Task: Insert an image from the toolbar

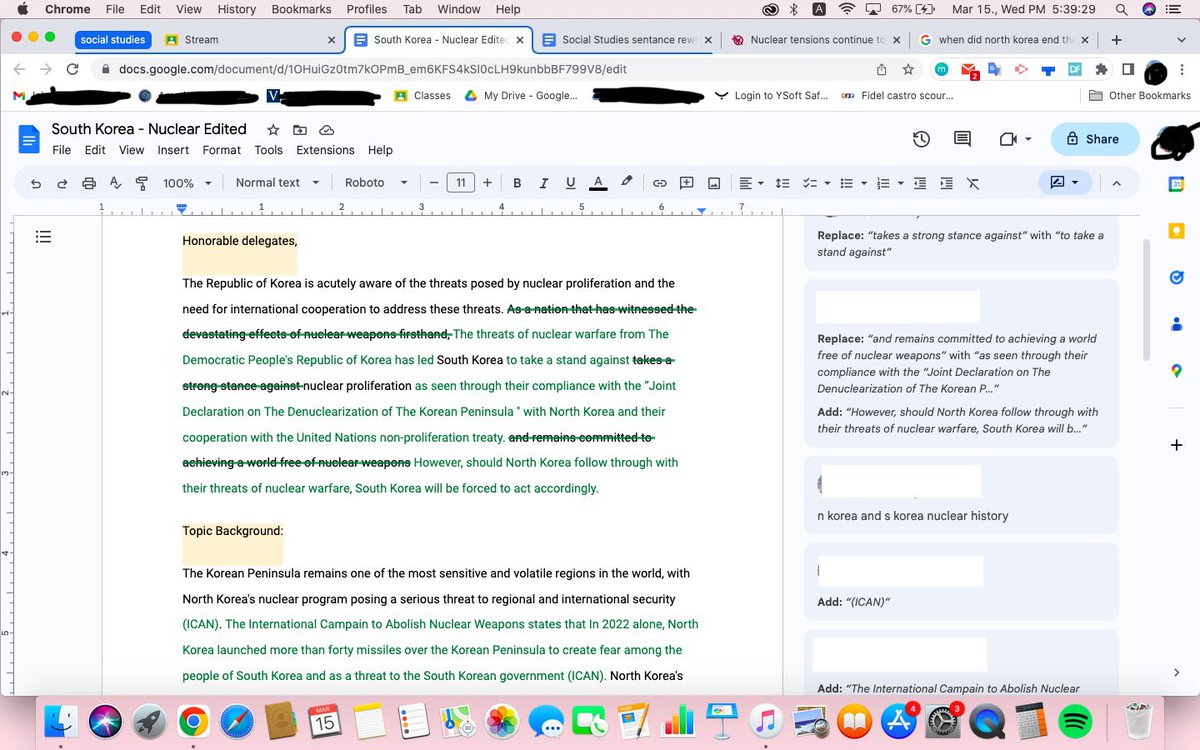Action: pyautogui.click(x=714, y=183)
